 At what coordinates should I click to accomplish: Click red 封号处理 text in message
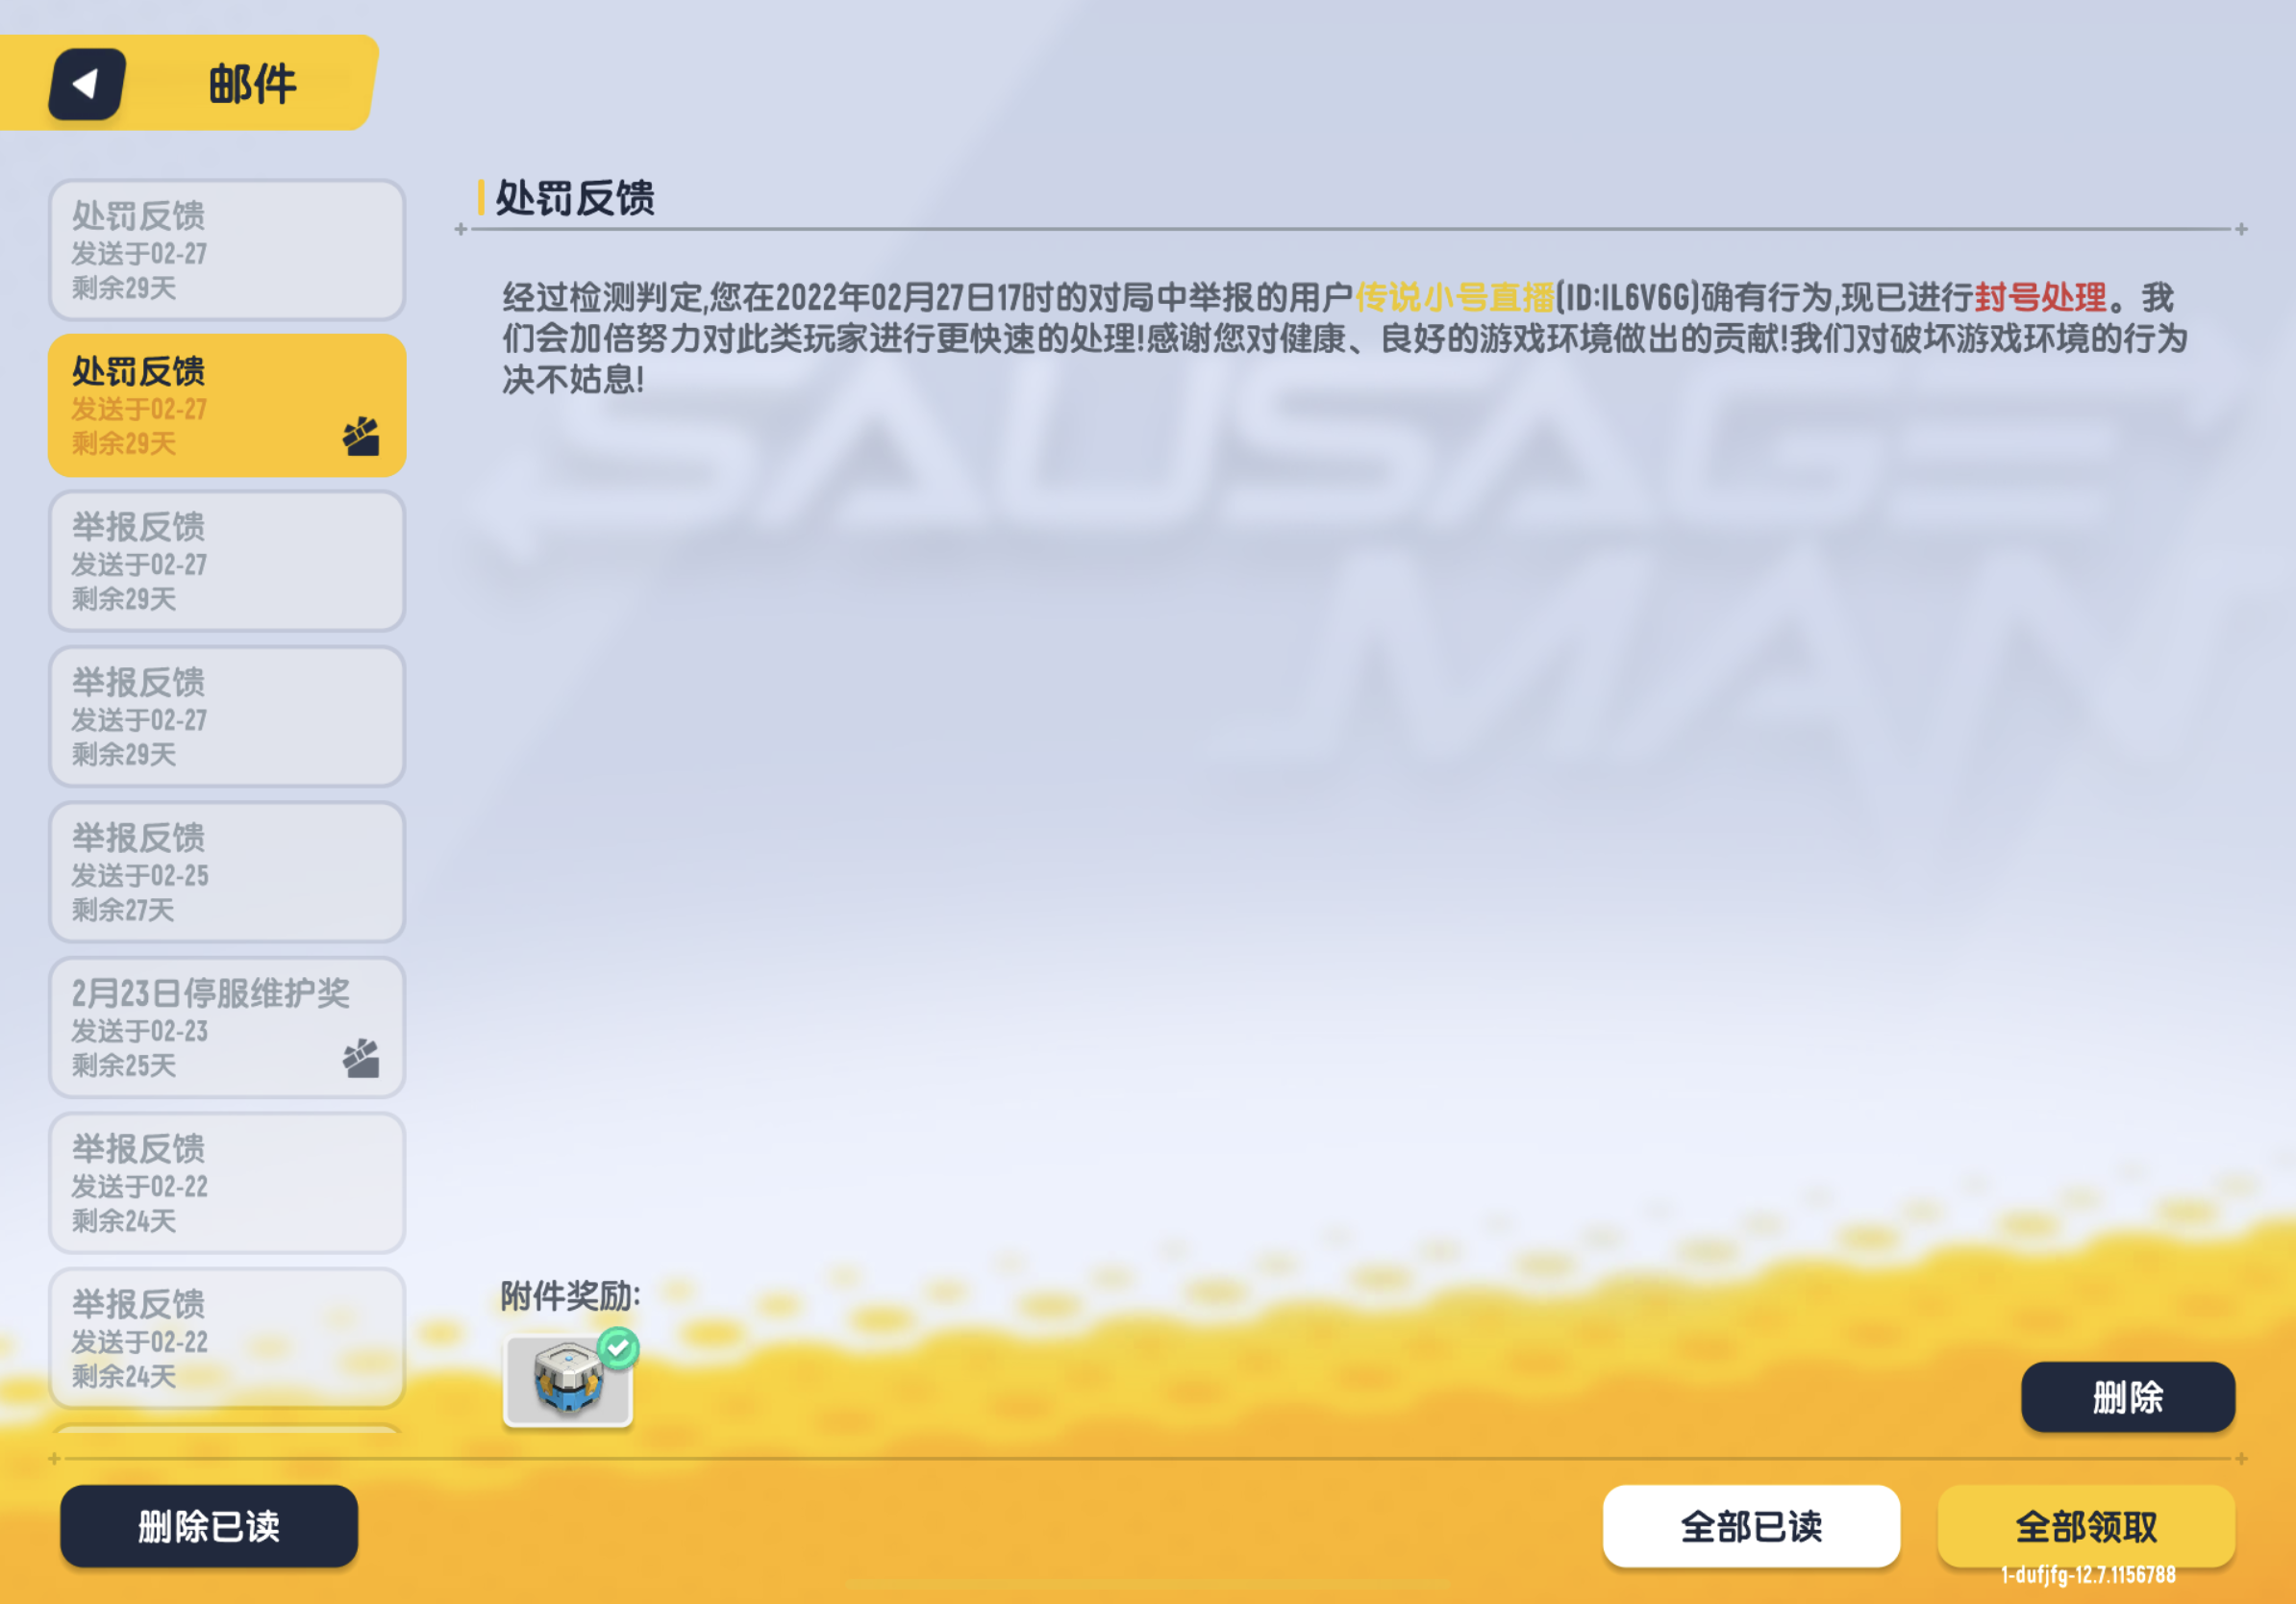[2040, 297]
